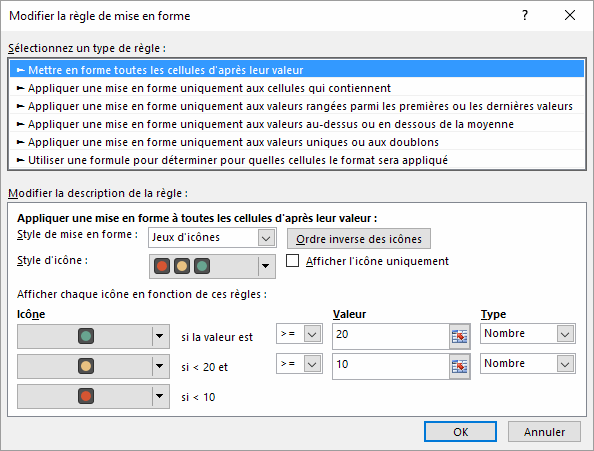Open the help question mark in title bar
Viewport: 594px width, 451px height.
point(525,16)
